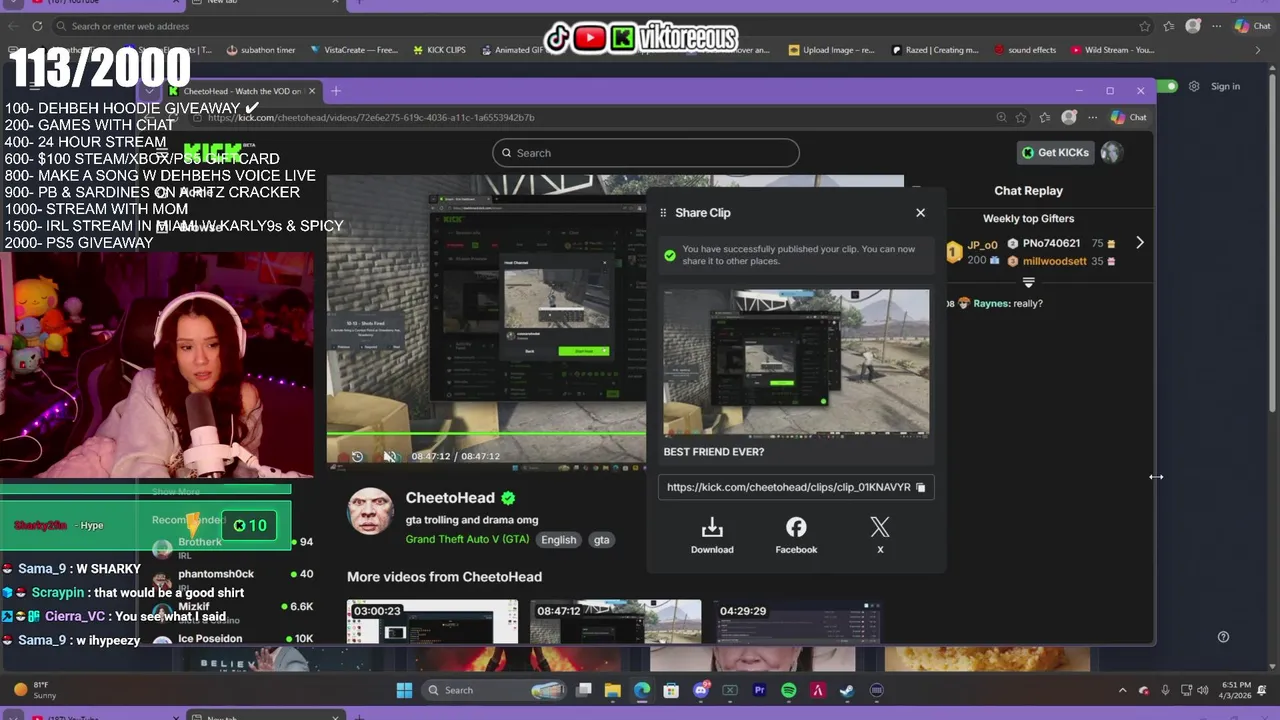
Task: Open Spotify from the taskbar
Action: [788, 690]
